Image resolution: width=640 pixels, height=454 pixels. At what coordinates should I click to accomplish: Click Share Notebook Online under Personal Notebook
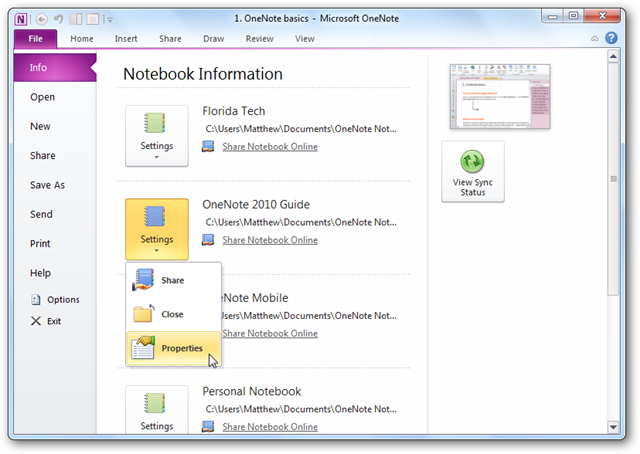pos(270,427)
